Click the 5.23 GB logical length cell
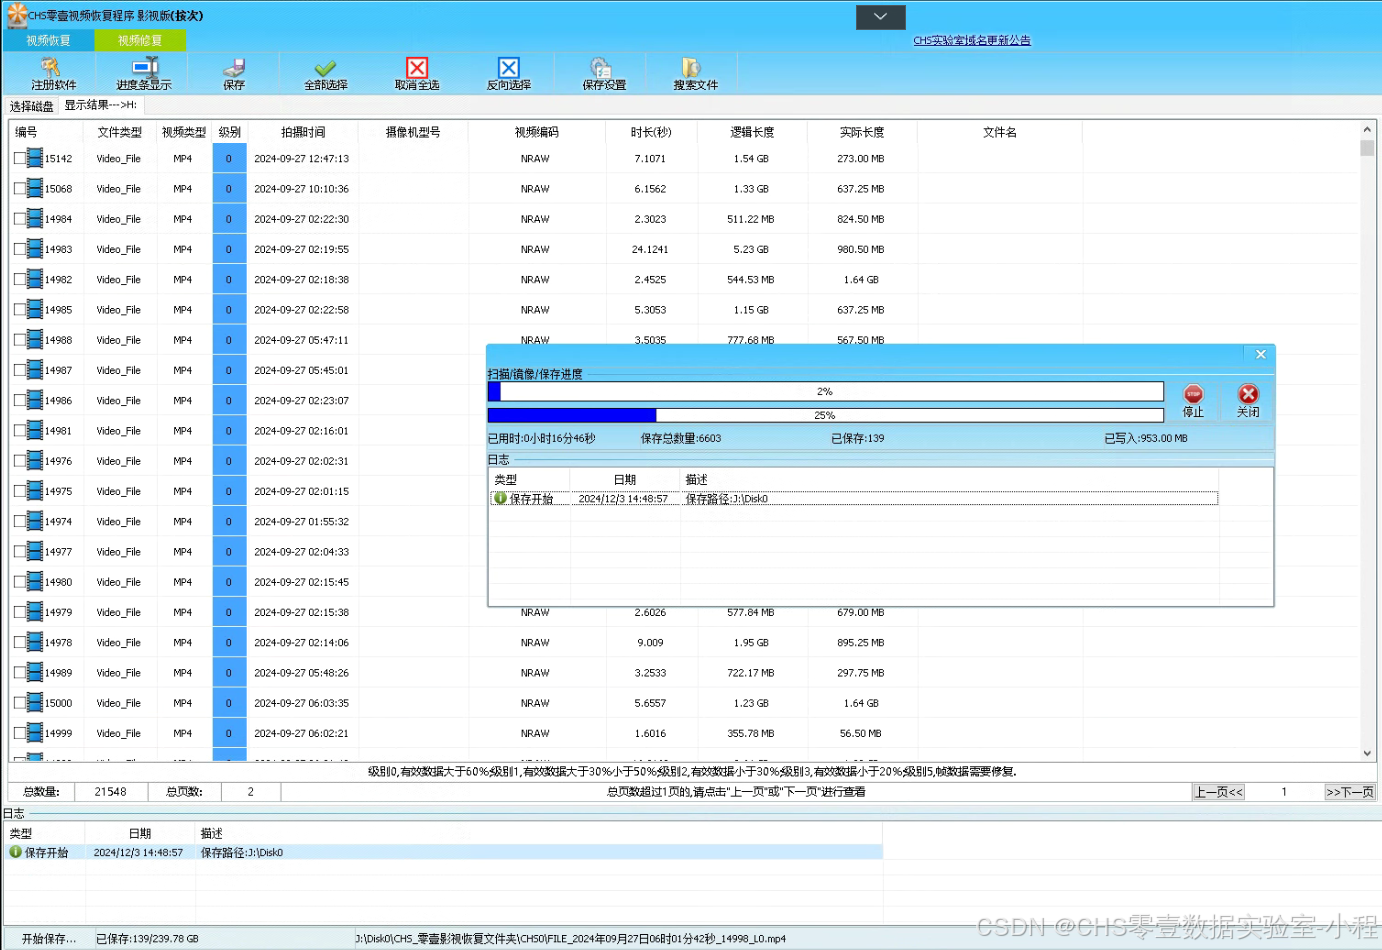Image resolution: width=1382 pixels, height=950 pixels. [x=750, y=249]
